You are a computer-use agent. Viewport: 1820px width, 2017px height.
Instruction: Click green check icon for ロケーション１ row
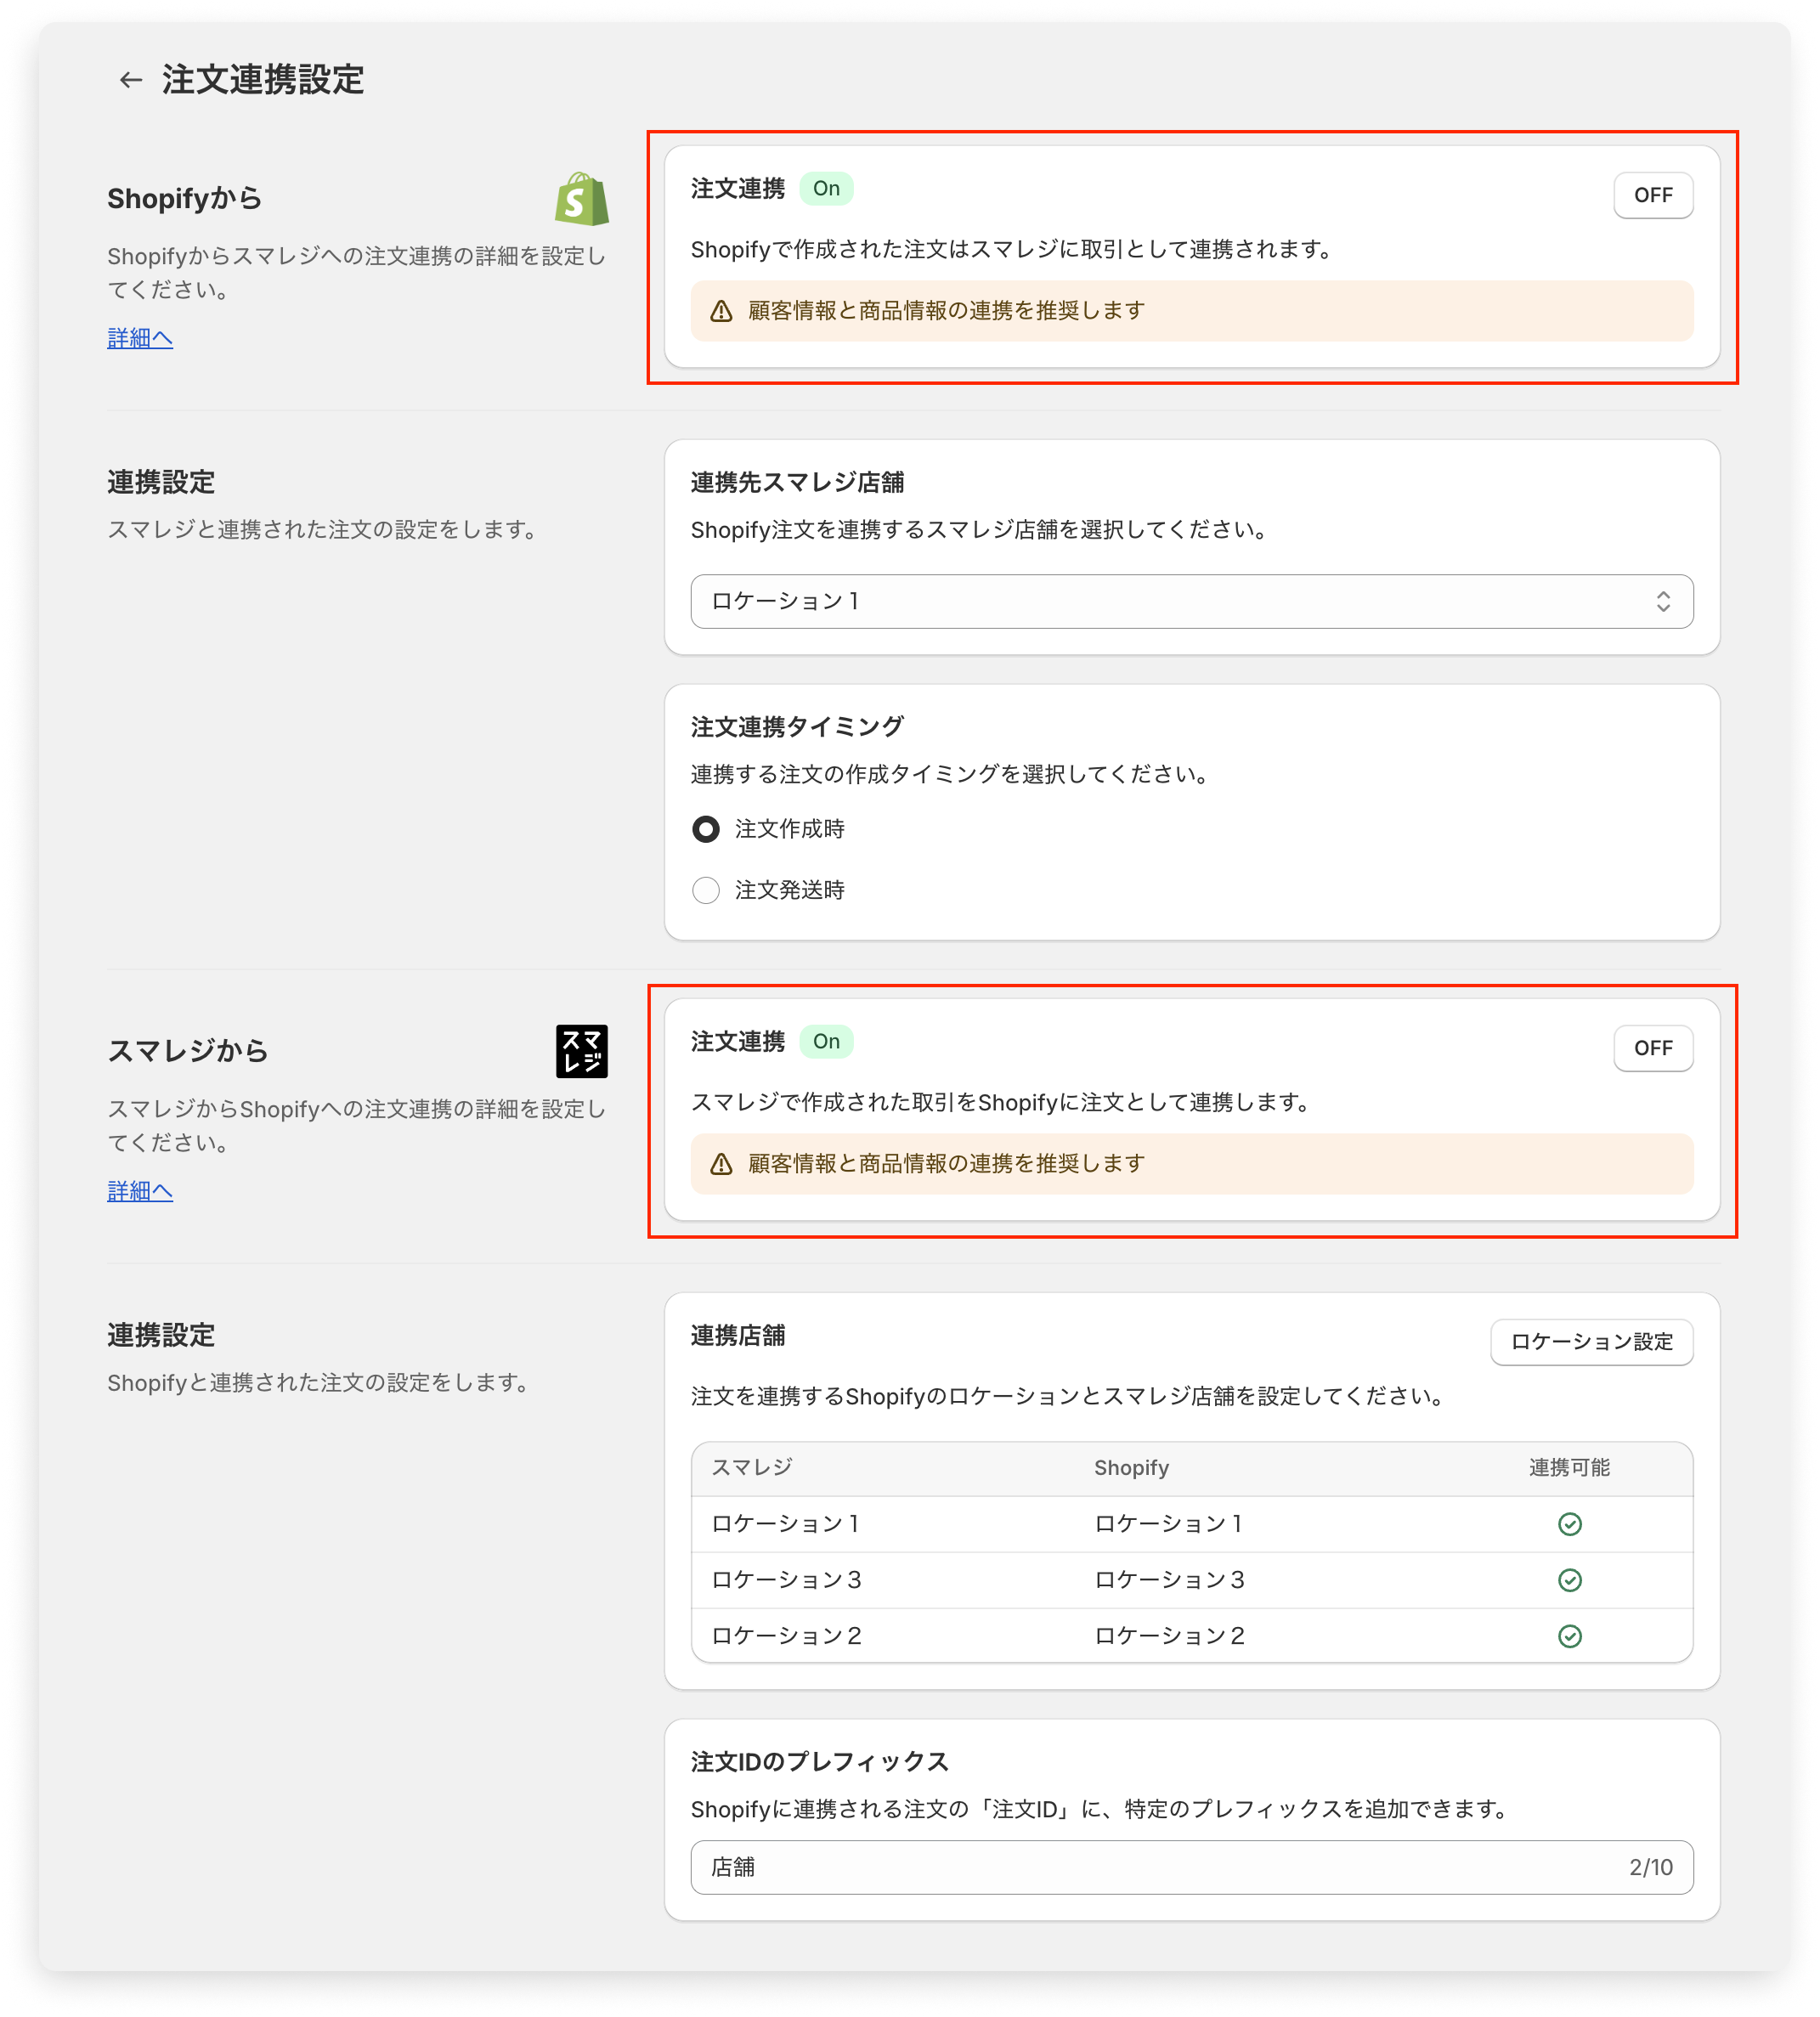(x=1570, y=1524)
